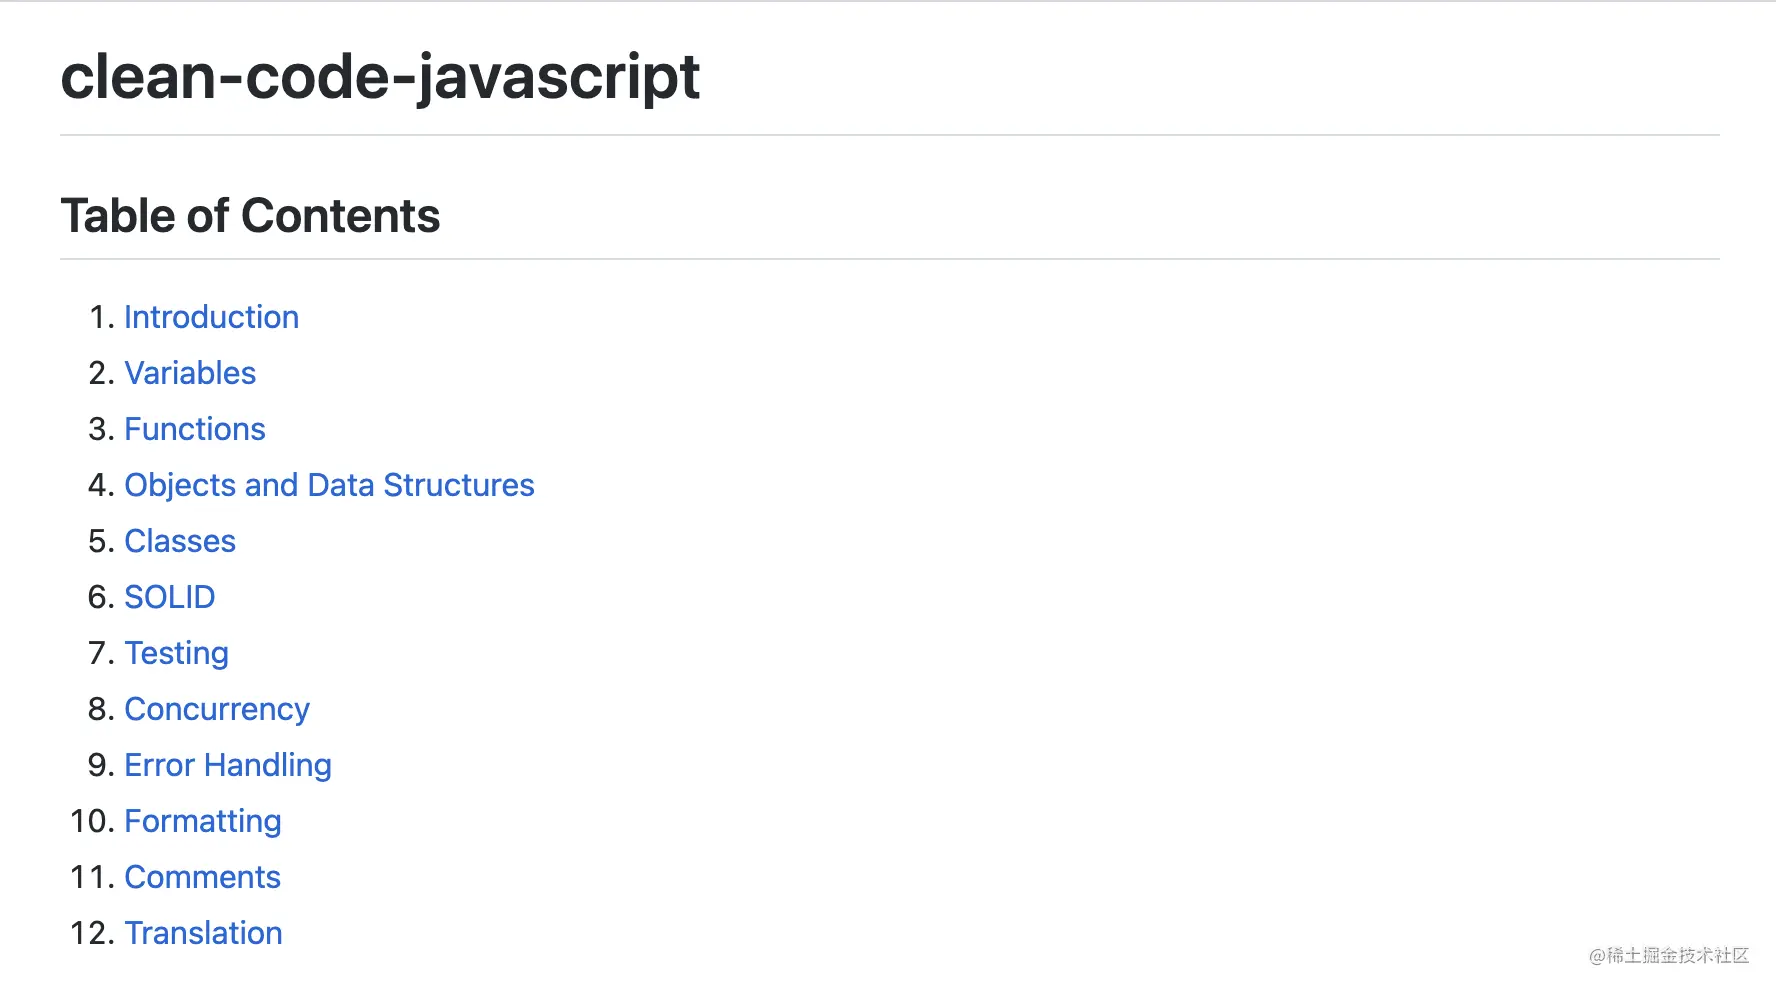Image resolution: width=1776 pixels, height=992 pixels.
Task: Navigate to the Concurrency link
Action: click(217, 709)
